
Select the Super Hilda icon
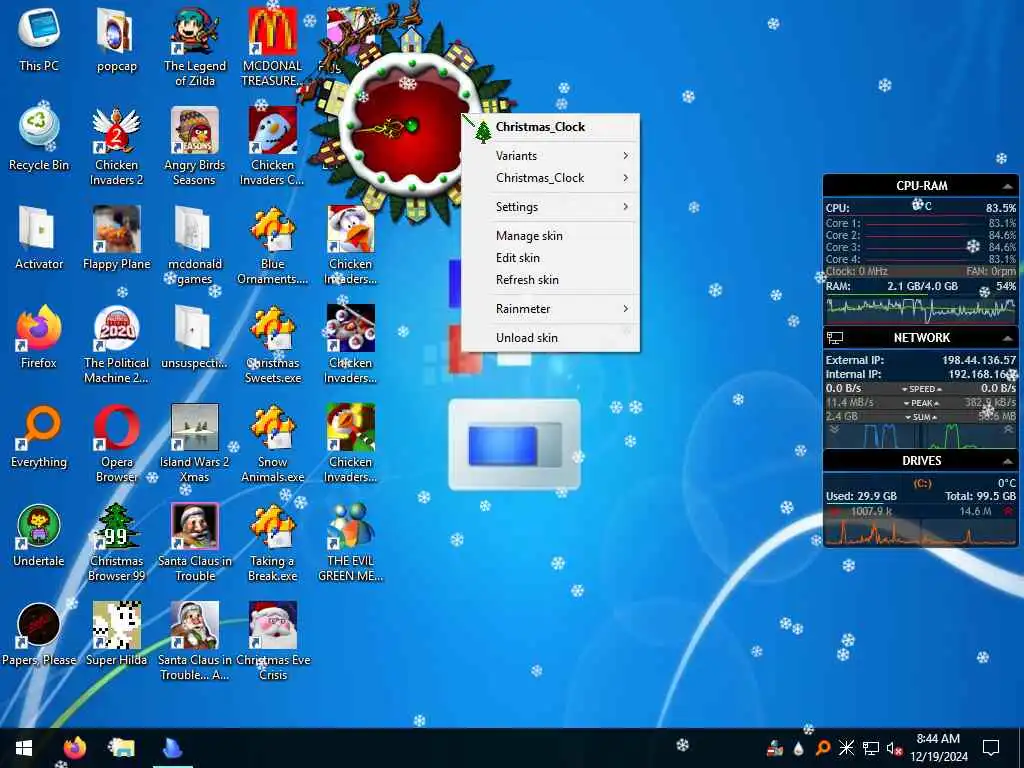coord(116,635)
